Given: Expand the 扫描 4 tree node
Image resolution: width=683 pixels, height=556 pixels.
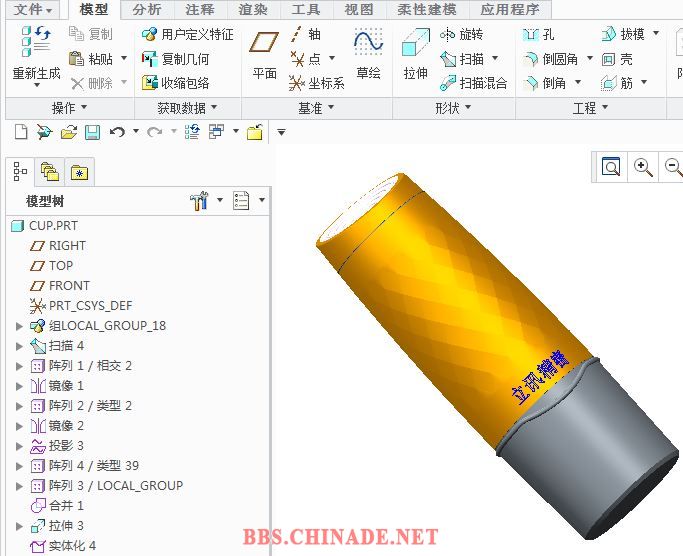Looking at the screenshot, I should (x=19, y=346).
